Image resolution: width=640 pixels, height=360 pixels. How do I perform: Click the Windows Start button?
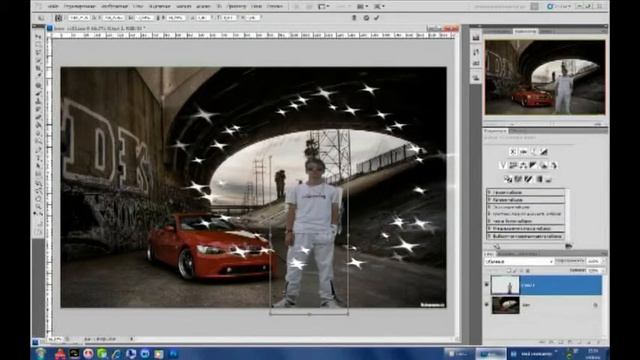41,353
